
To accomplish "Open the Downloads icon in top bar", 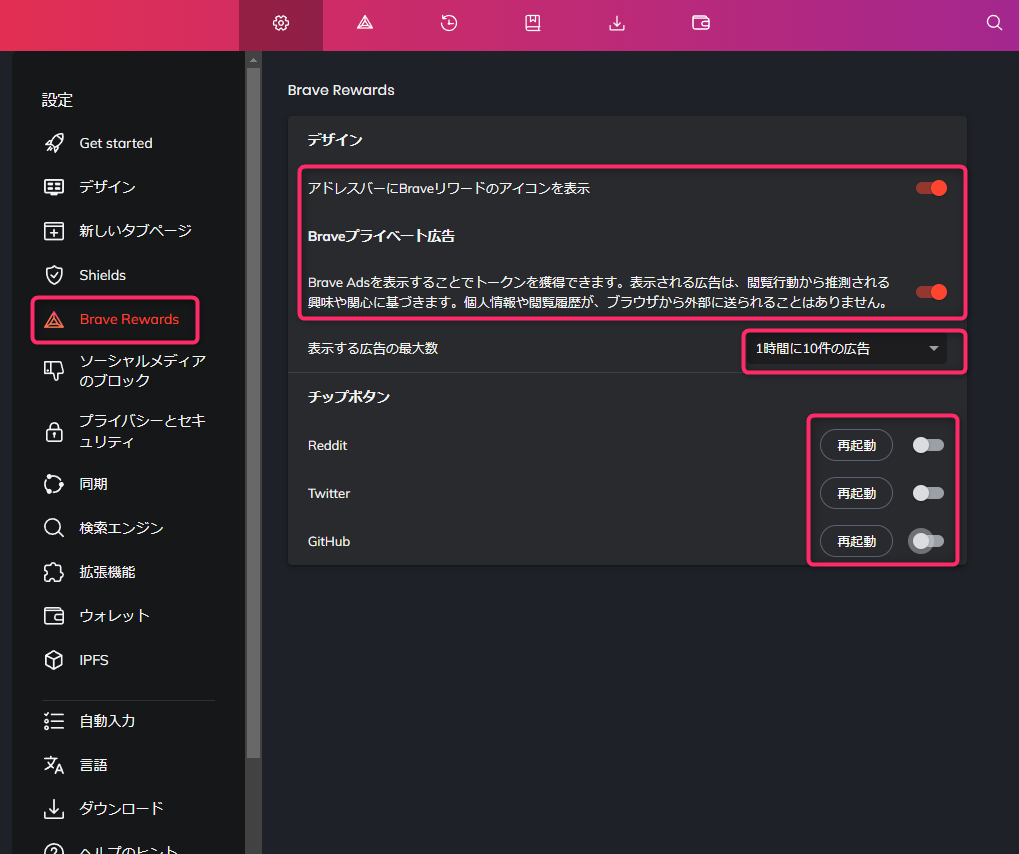I will pos(617,24).
